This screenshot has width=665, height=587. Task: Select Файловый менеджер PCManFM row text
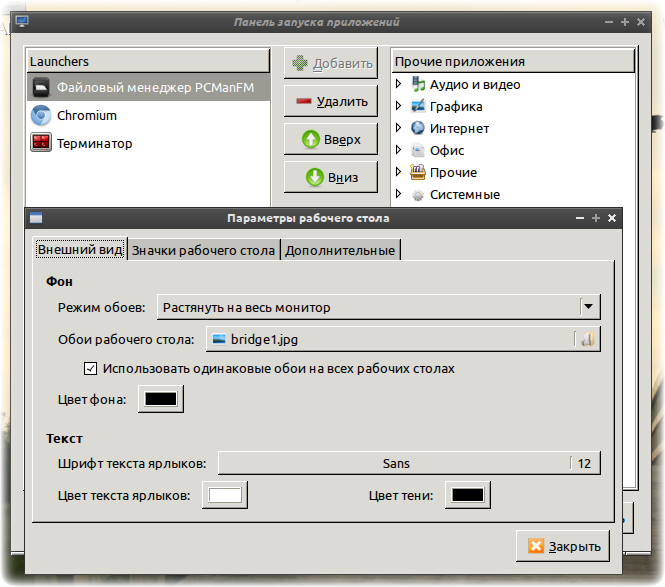click(x=156, y=87)
